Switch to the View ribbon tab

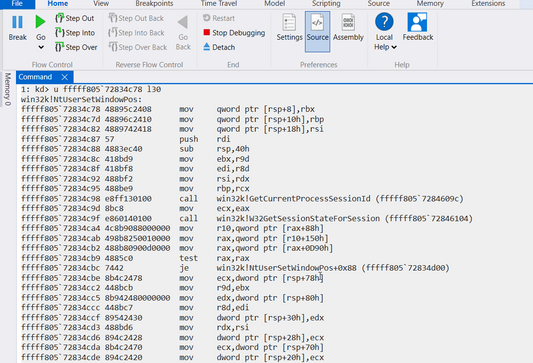pos(101,4)
